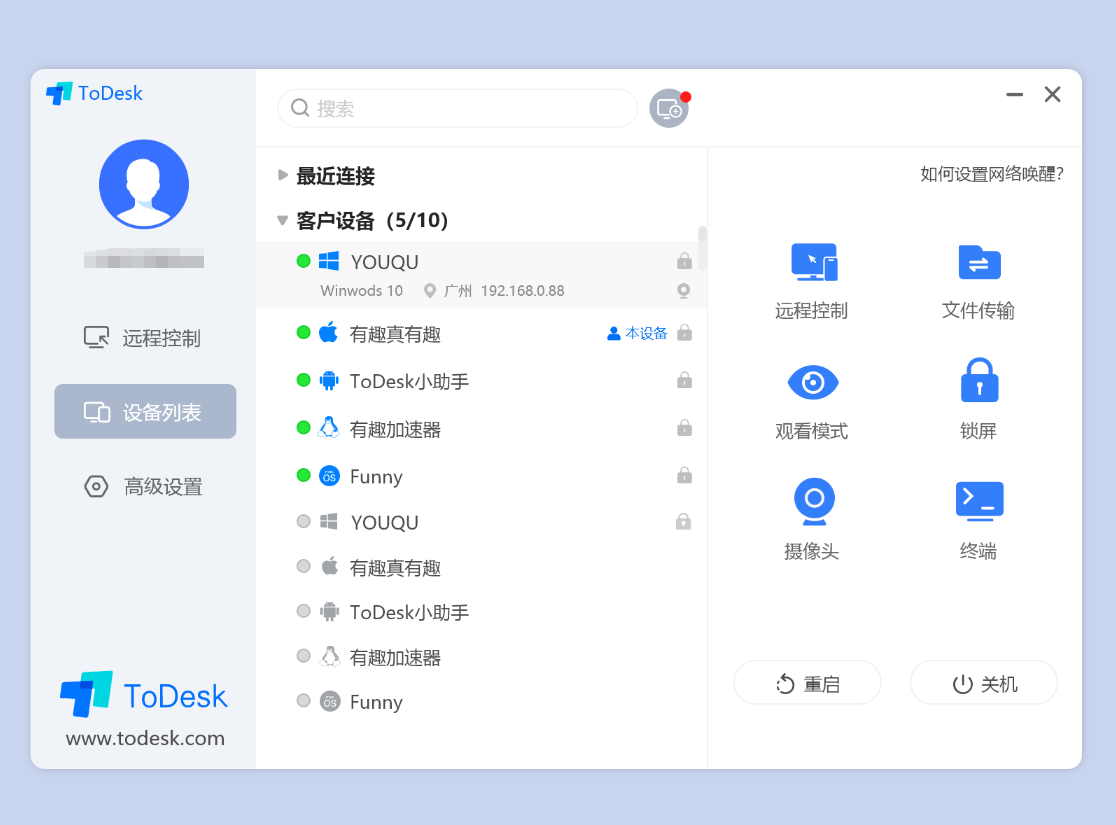
Task: Open 高级设置 in the sidebar
Action: (144, 486)
